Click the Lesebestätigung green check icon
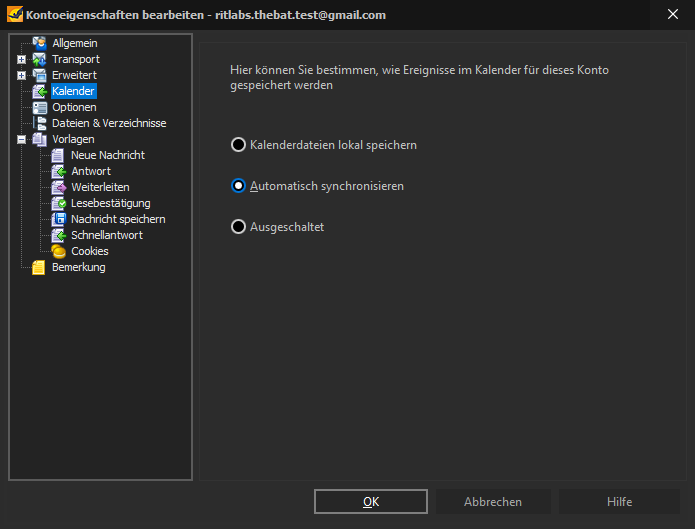The image size is (695, 529). point(59,203)
